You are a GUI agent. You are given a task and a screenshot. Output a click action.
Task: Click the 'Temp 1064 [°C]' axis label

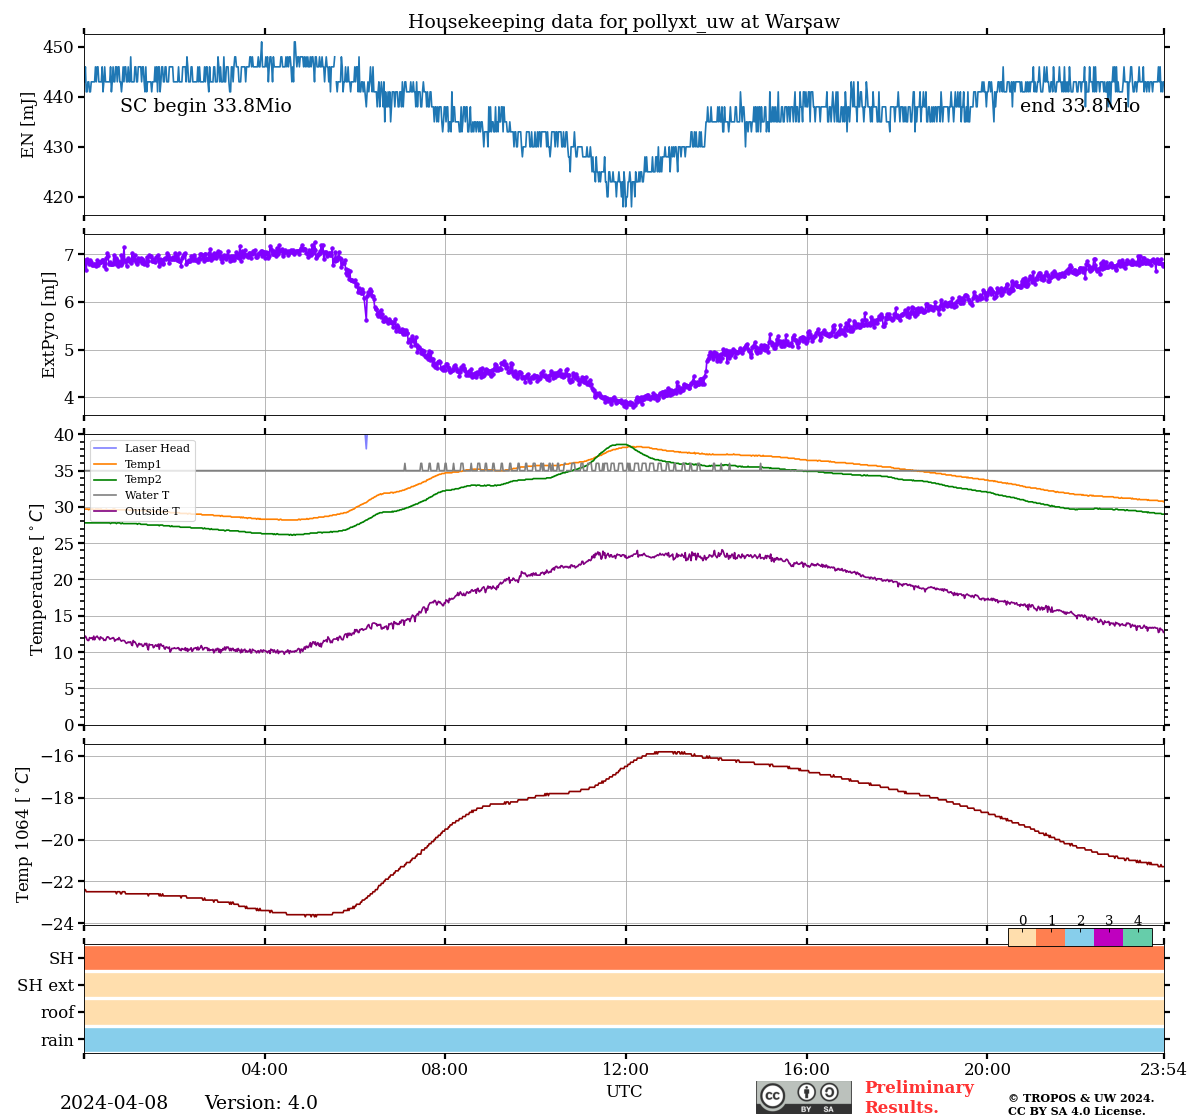point(23,834)
